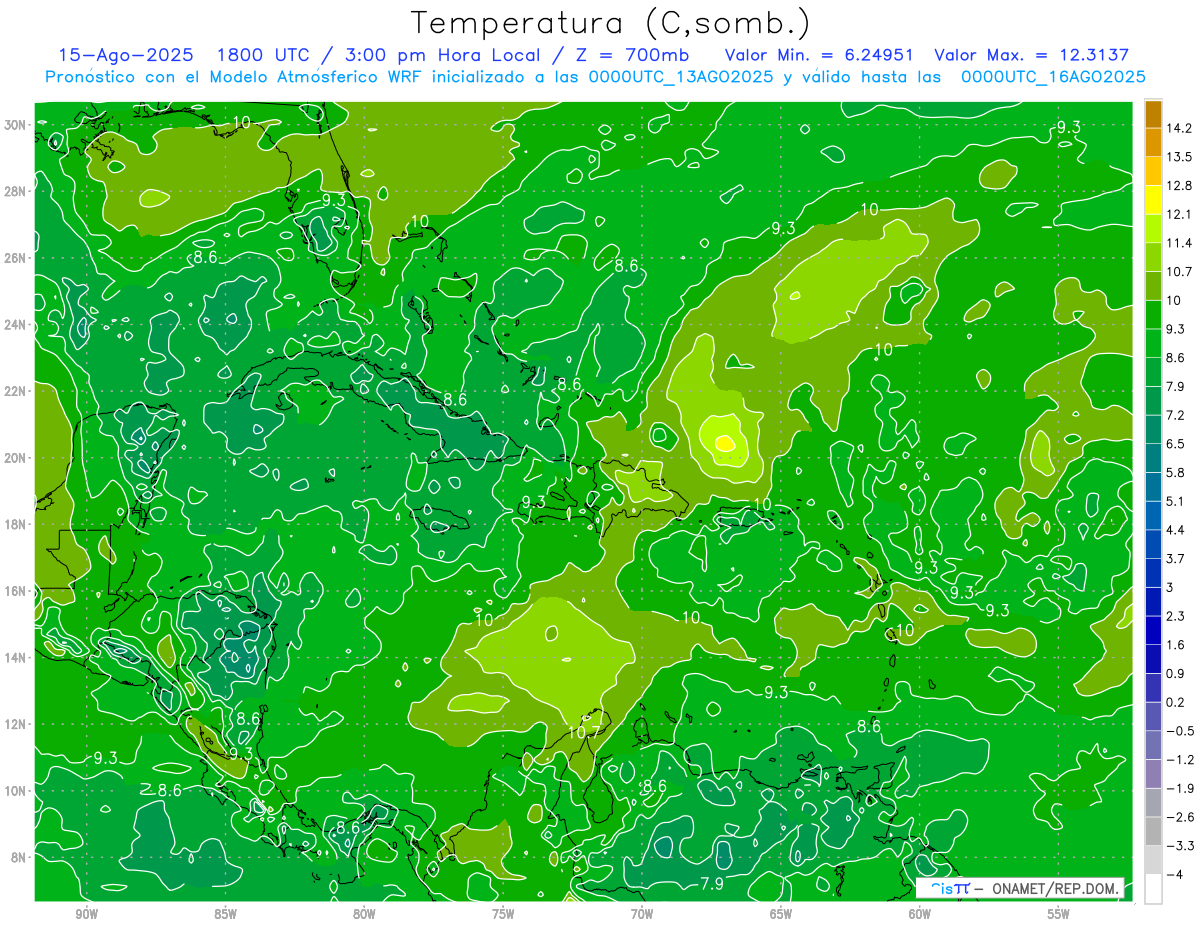Image resolution: width=1200 pixels, height=927 pixels.
Task: Click the ONAMET/REP.DOM. logo box
Action: tap(1019, 887)
